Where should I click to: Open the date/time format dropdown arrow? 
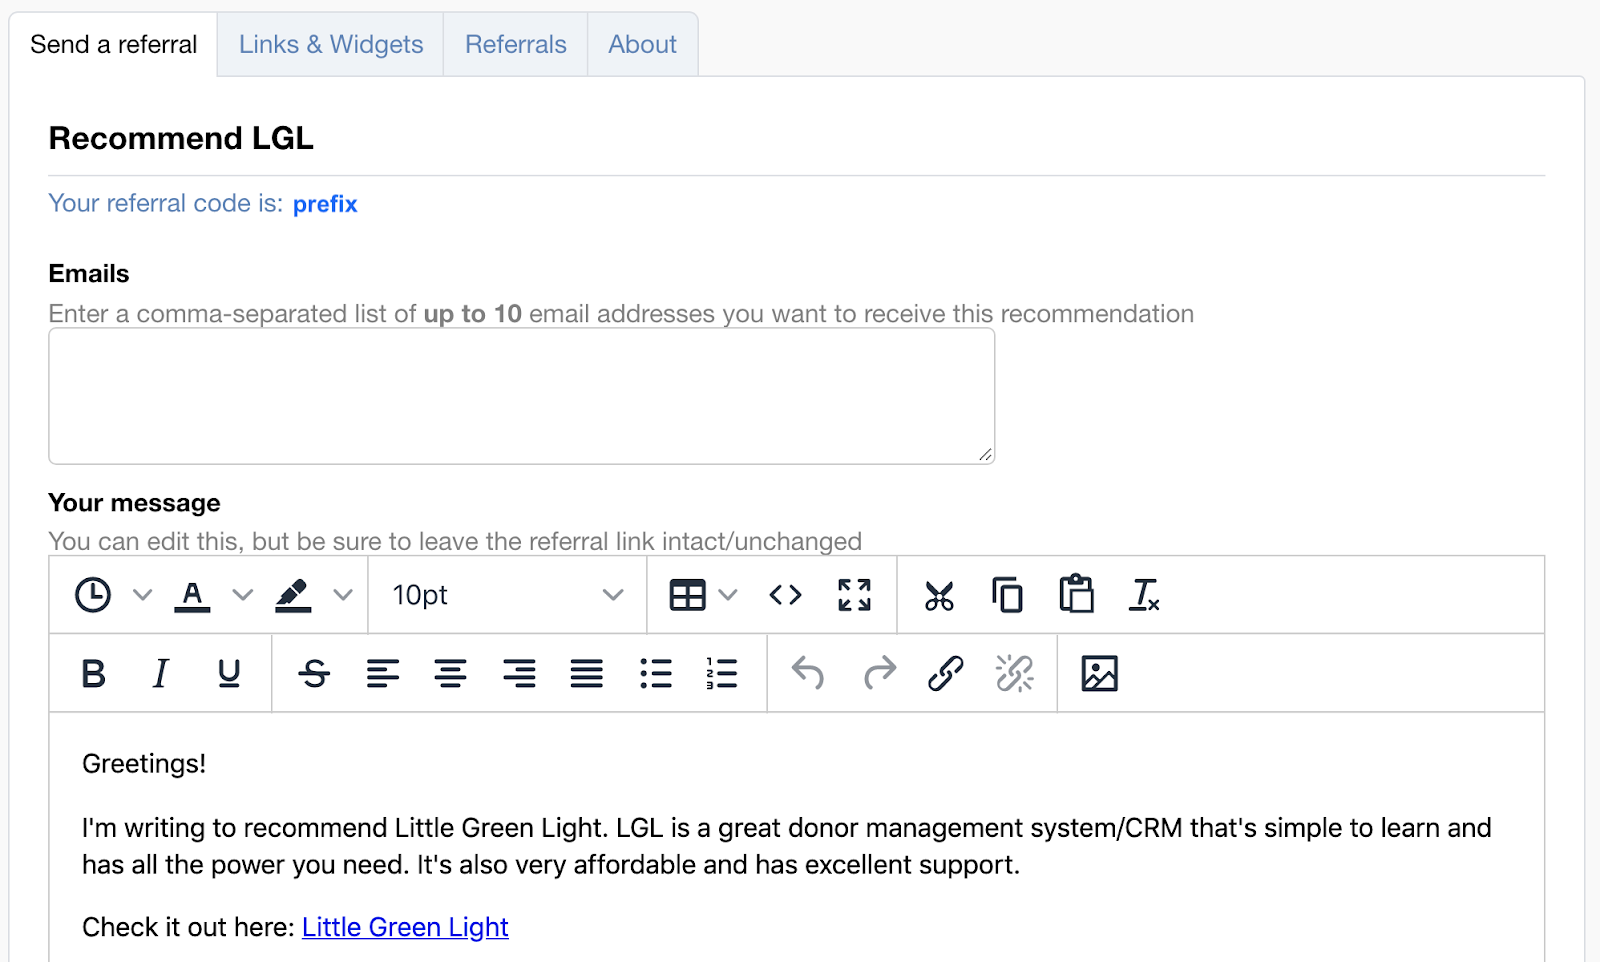pos(142,595)
